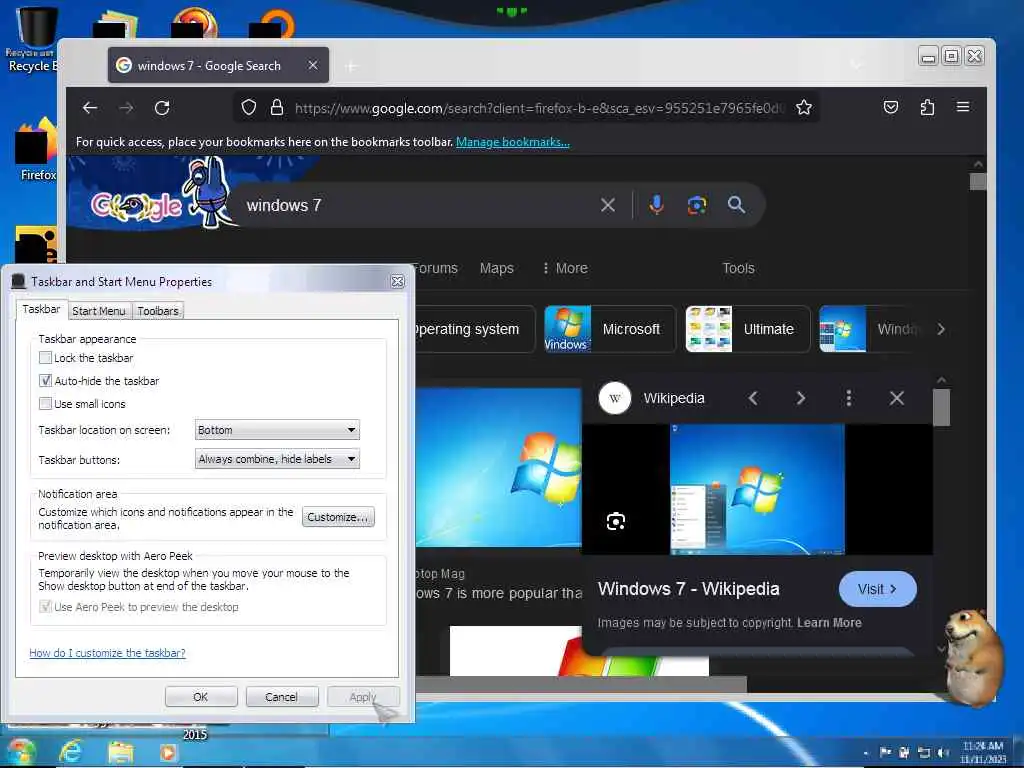The image size is (1024, 768).
Task: Click the Google search text box
Action: [418, 205]
